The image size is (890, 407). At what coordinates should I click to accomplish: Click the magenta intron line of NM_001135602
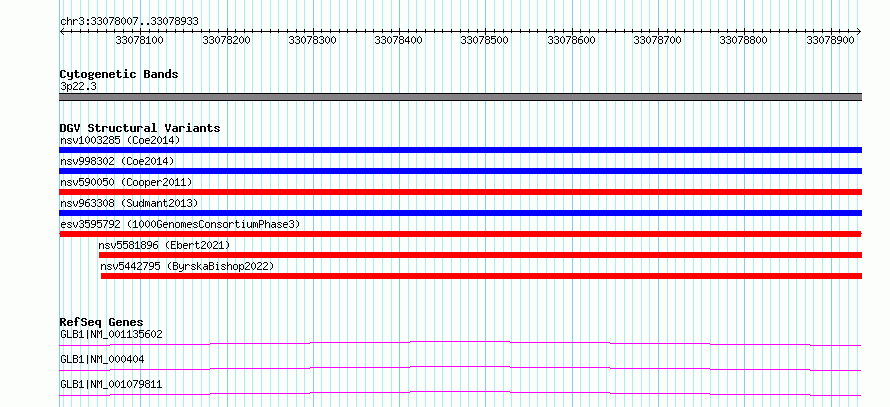click(x=460, y=343)
